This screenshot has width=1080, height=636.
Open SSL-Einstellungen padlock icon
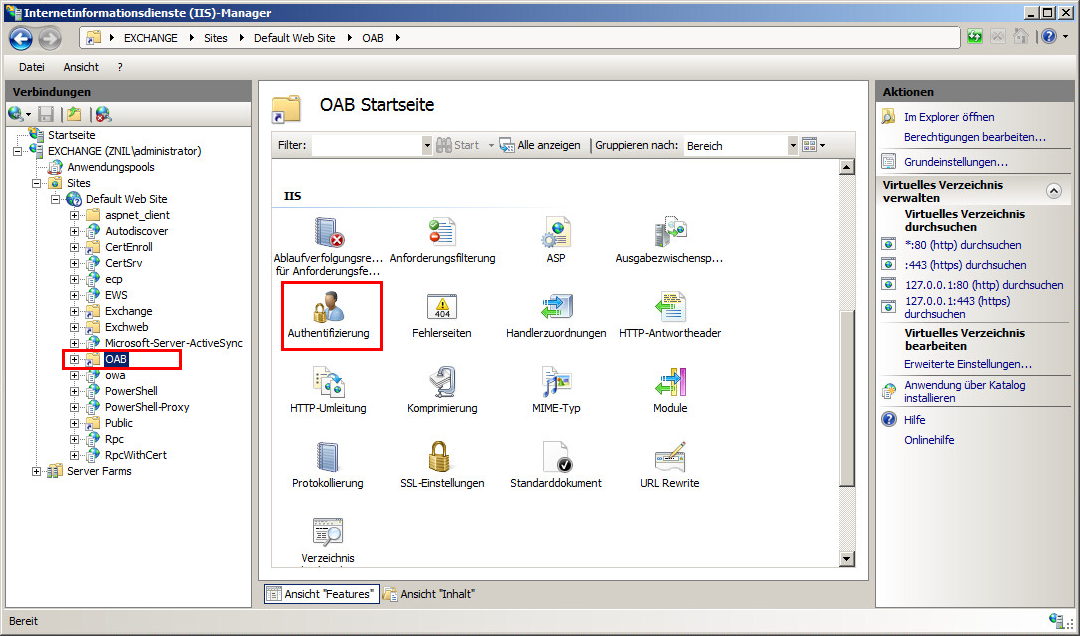point(442,458)
